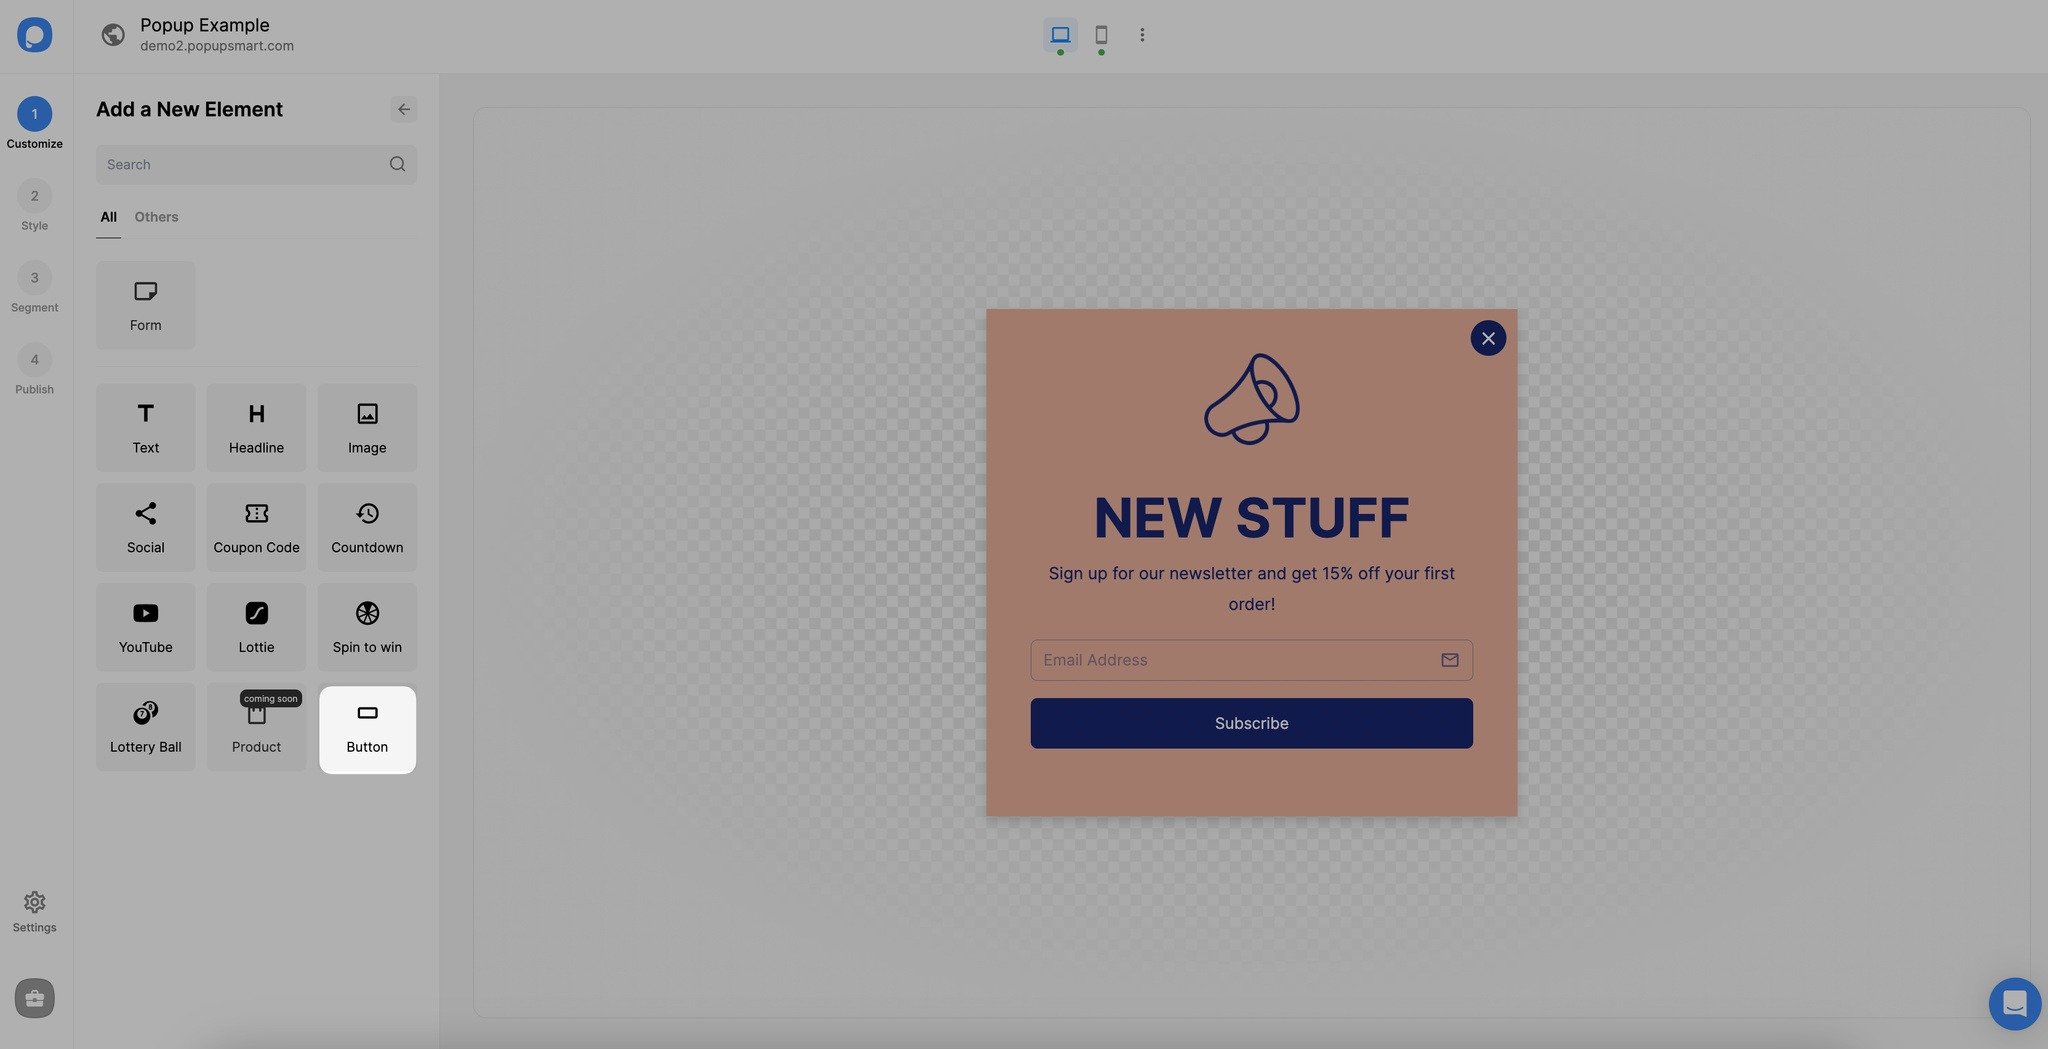Screen dimensions: 2048x1049
Task: Add a Lottery Ball element
Action: [145, 727]
